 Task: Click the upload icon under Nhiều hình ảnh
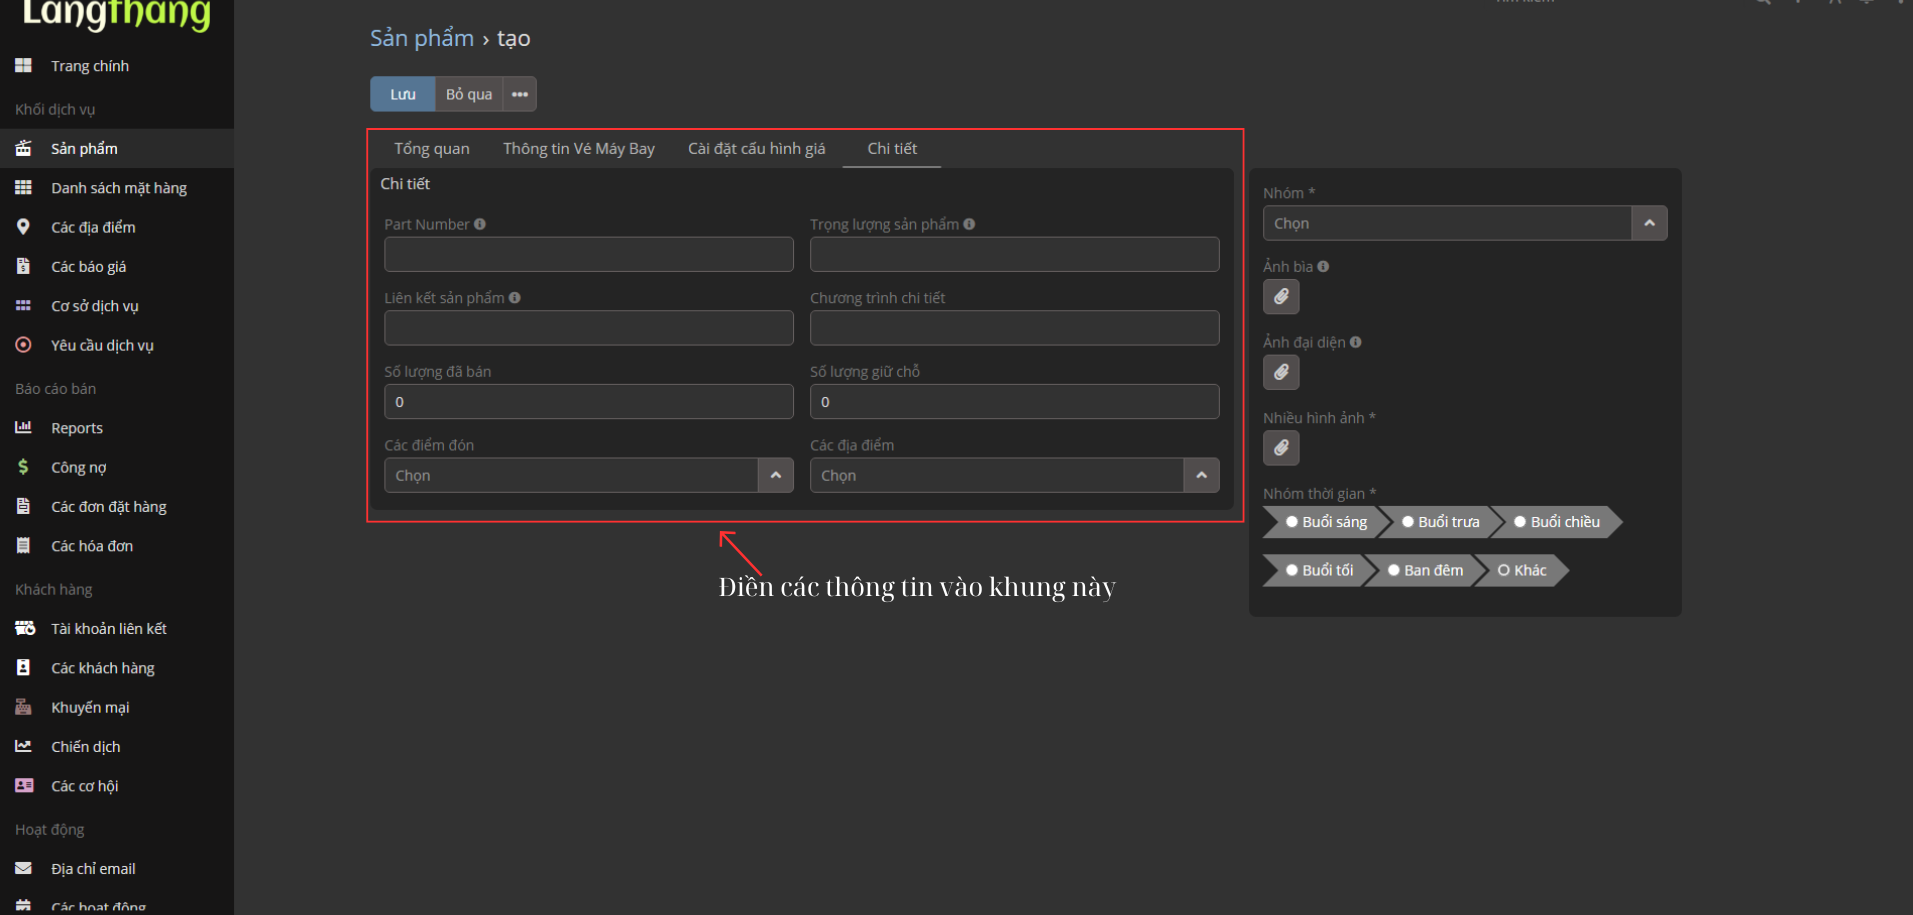coord(1281,448)
